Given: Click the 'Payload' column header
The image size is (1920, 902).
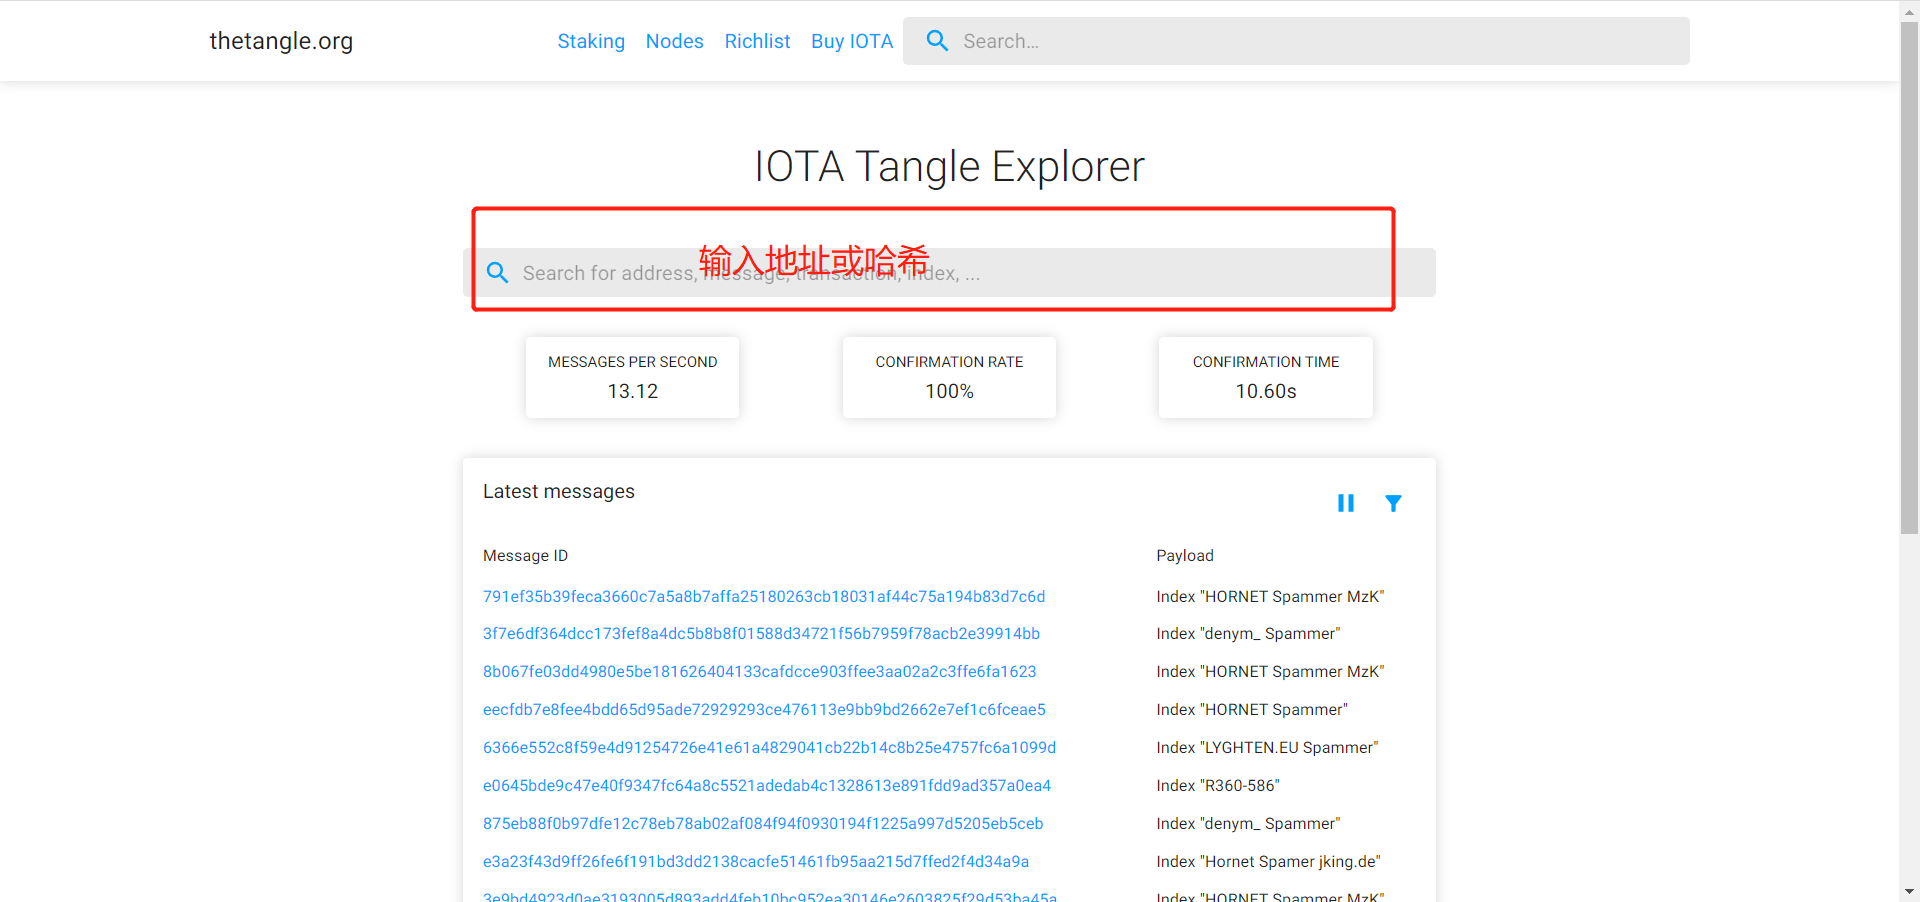Looking at the screenshot, I should (x=1185, y=556).
